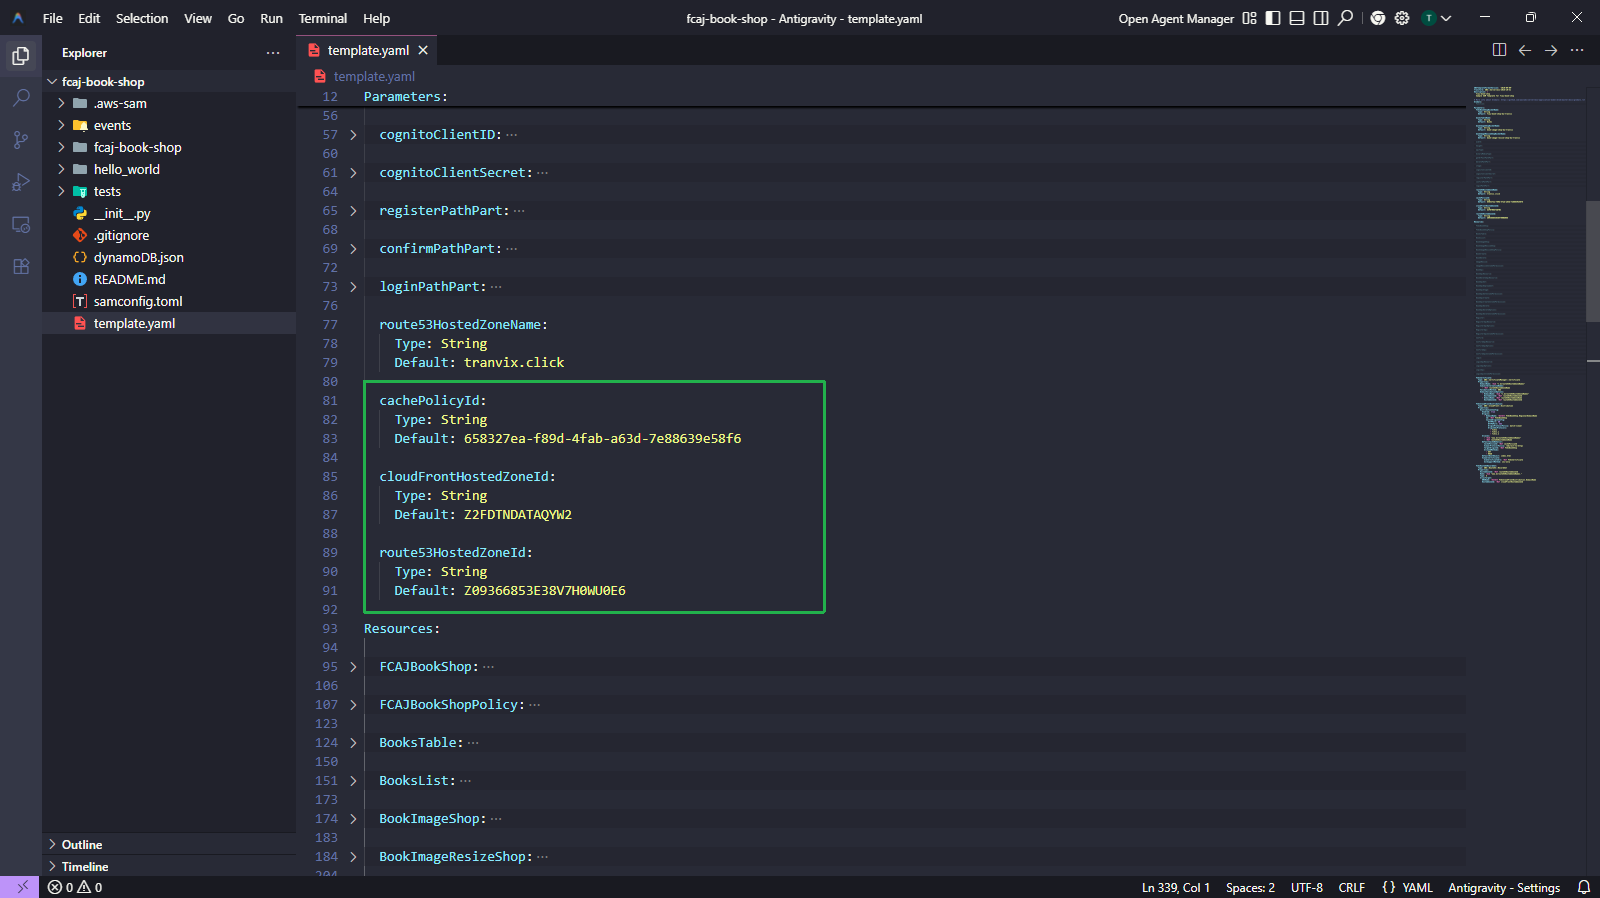This screenshot has width=1600, height=898.
Task: Navigate forward with the right arrow
Action: coord(1551,50)
